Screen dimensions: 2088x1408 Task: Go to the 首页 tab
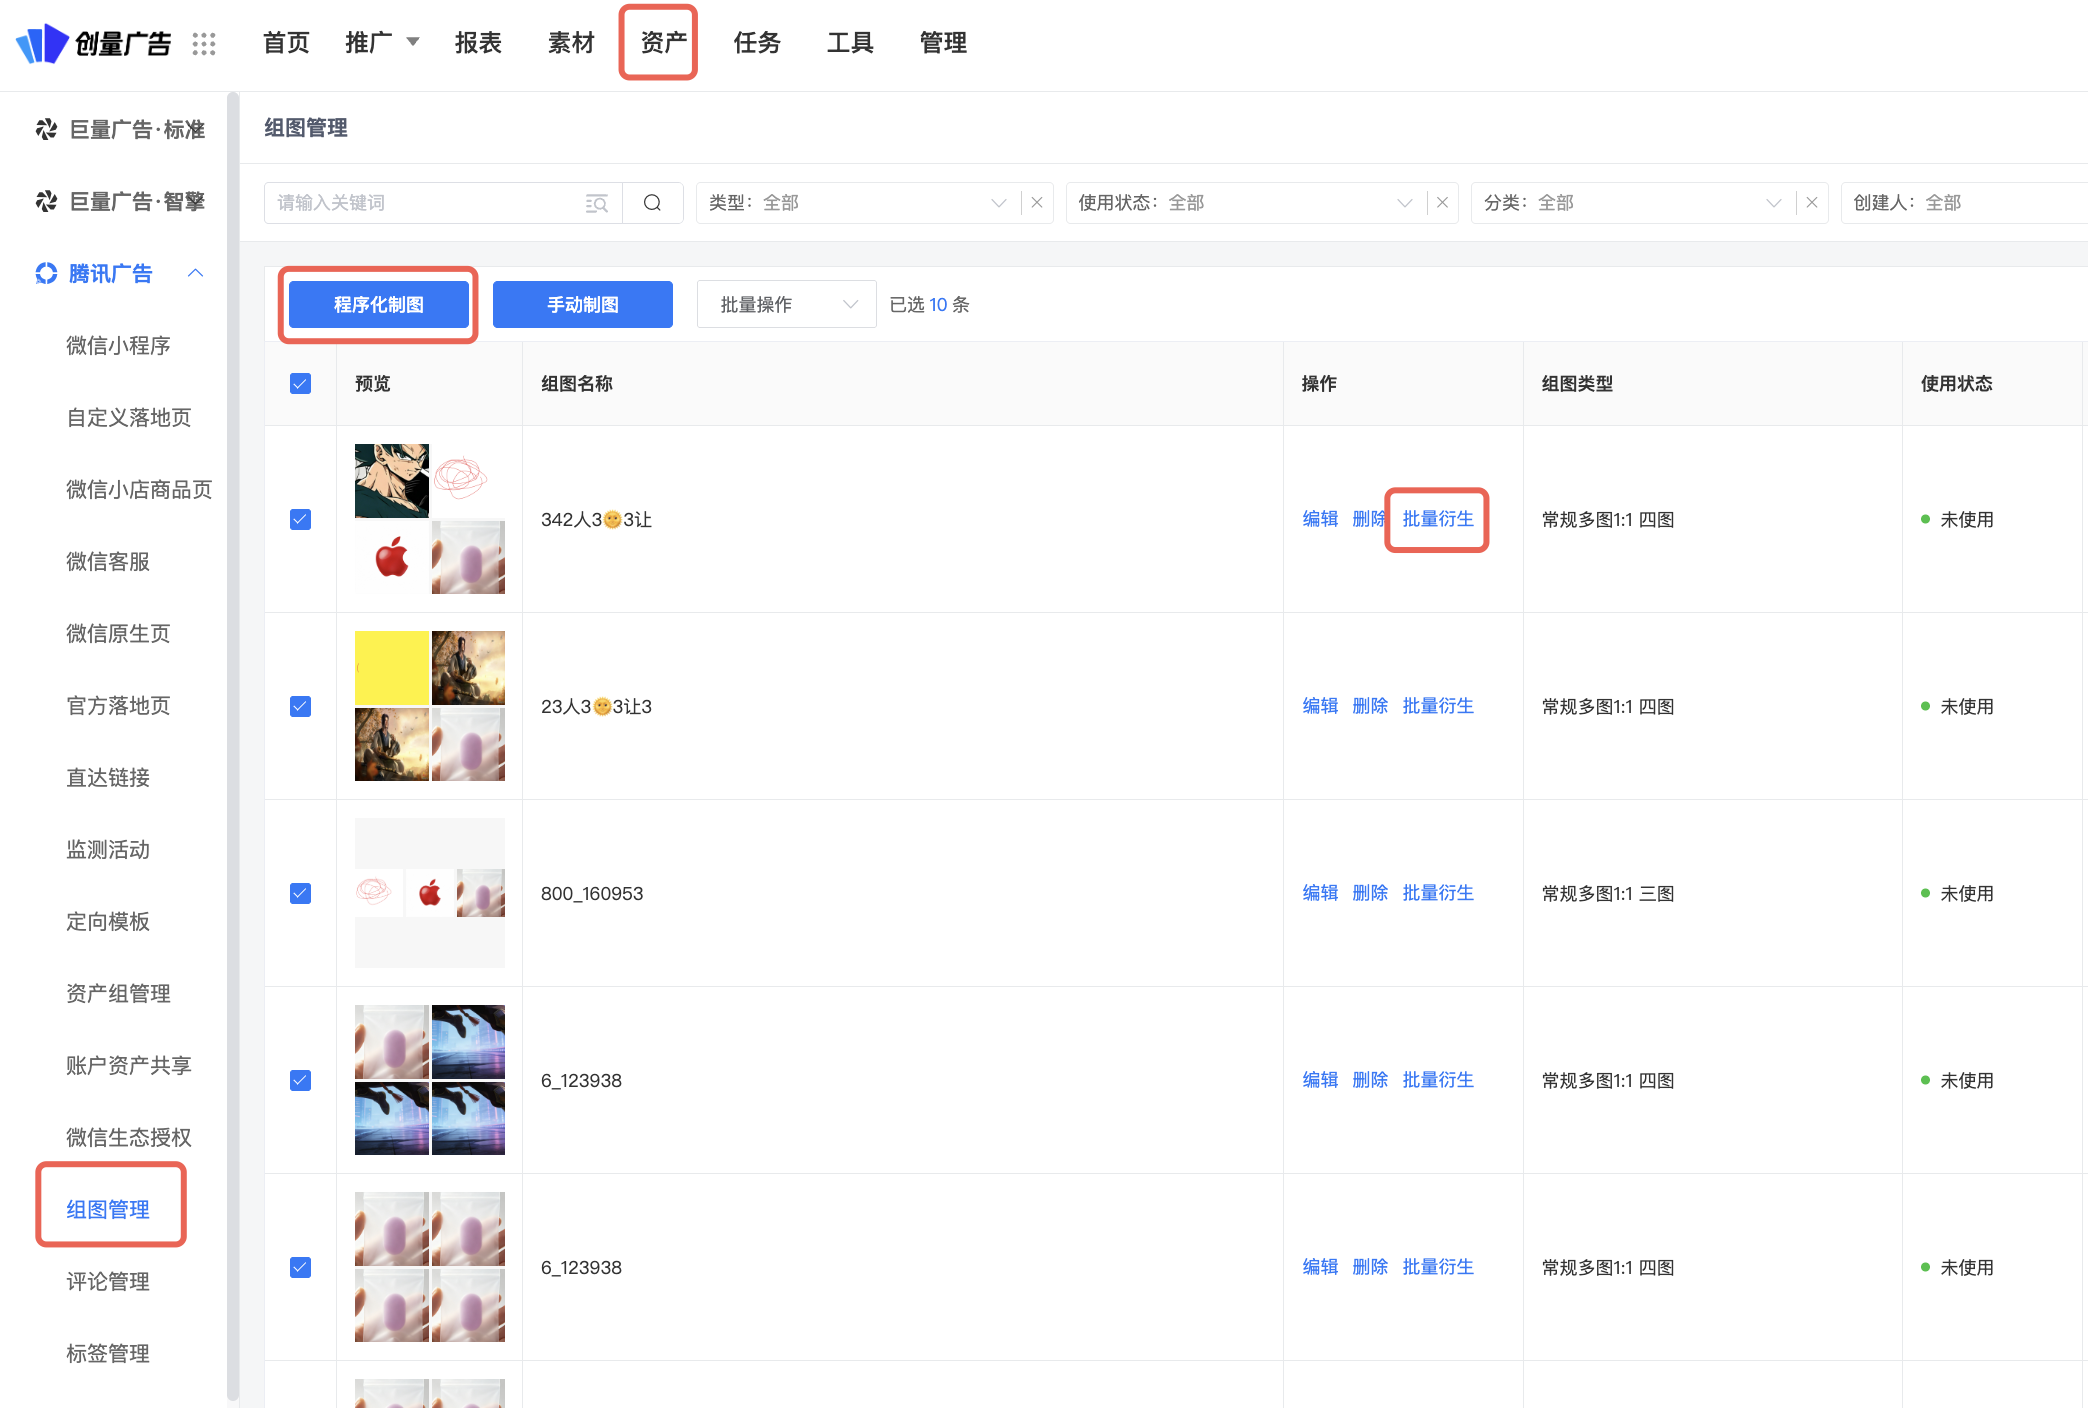(286, 42)
